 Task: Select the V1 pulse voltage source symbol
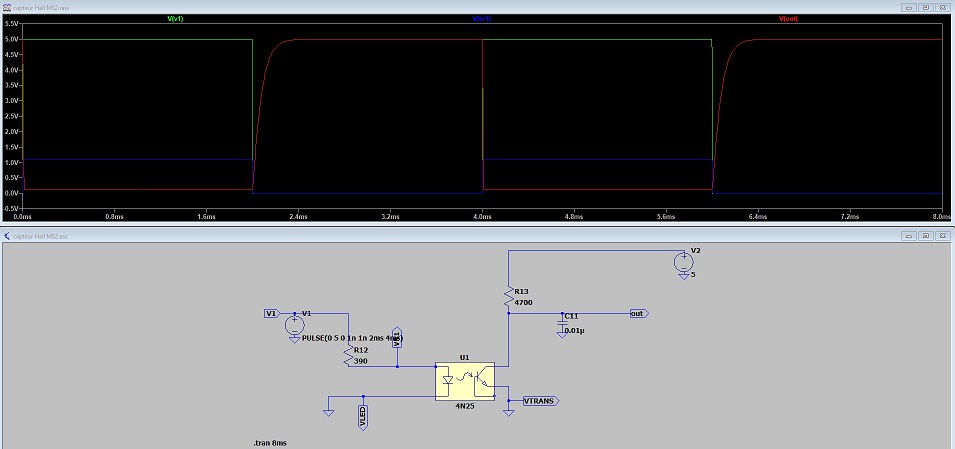click(x=294, y=324)
